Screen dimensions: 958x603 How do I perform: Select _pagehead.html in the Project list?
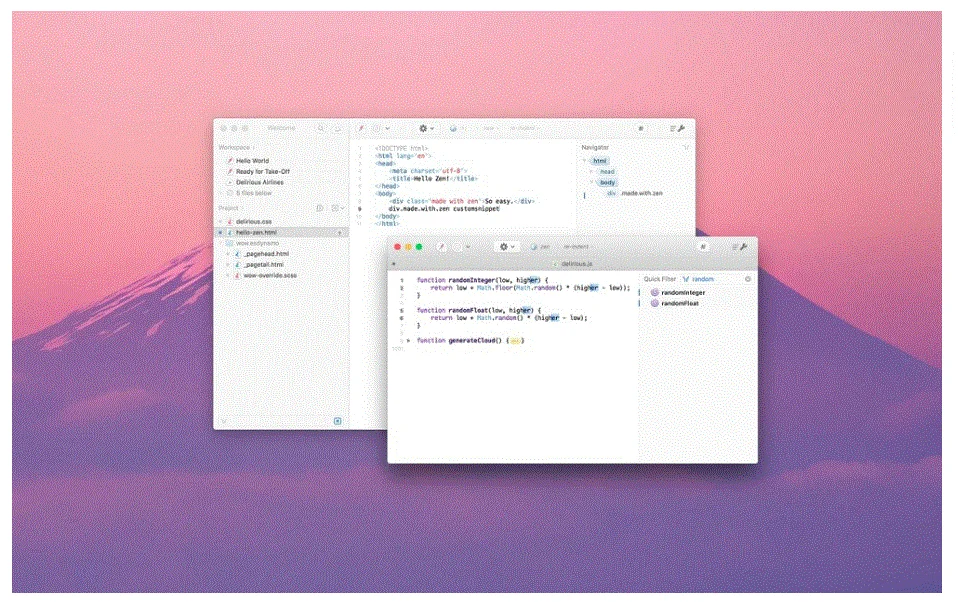[x=266, y=254]
